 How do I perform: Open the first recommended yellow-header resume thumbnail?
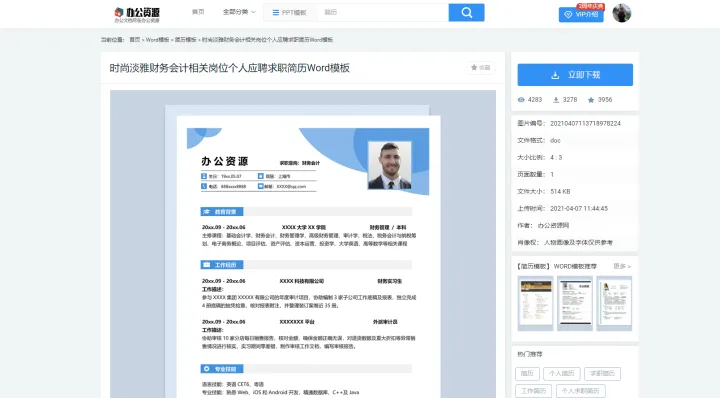535,303
